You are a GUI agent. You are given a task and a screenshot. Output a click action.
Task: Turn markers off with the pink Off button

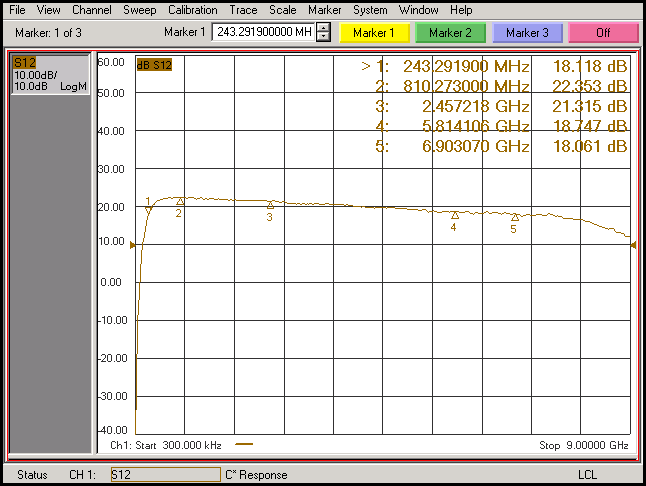(603, 33)
